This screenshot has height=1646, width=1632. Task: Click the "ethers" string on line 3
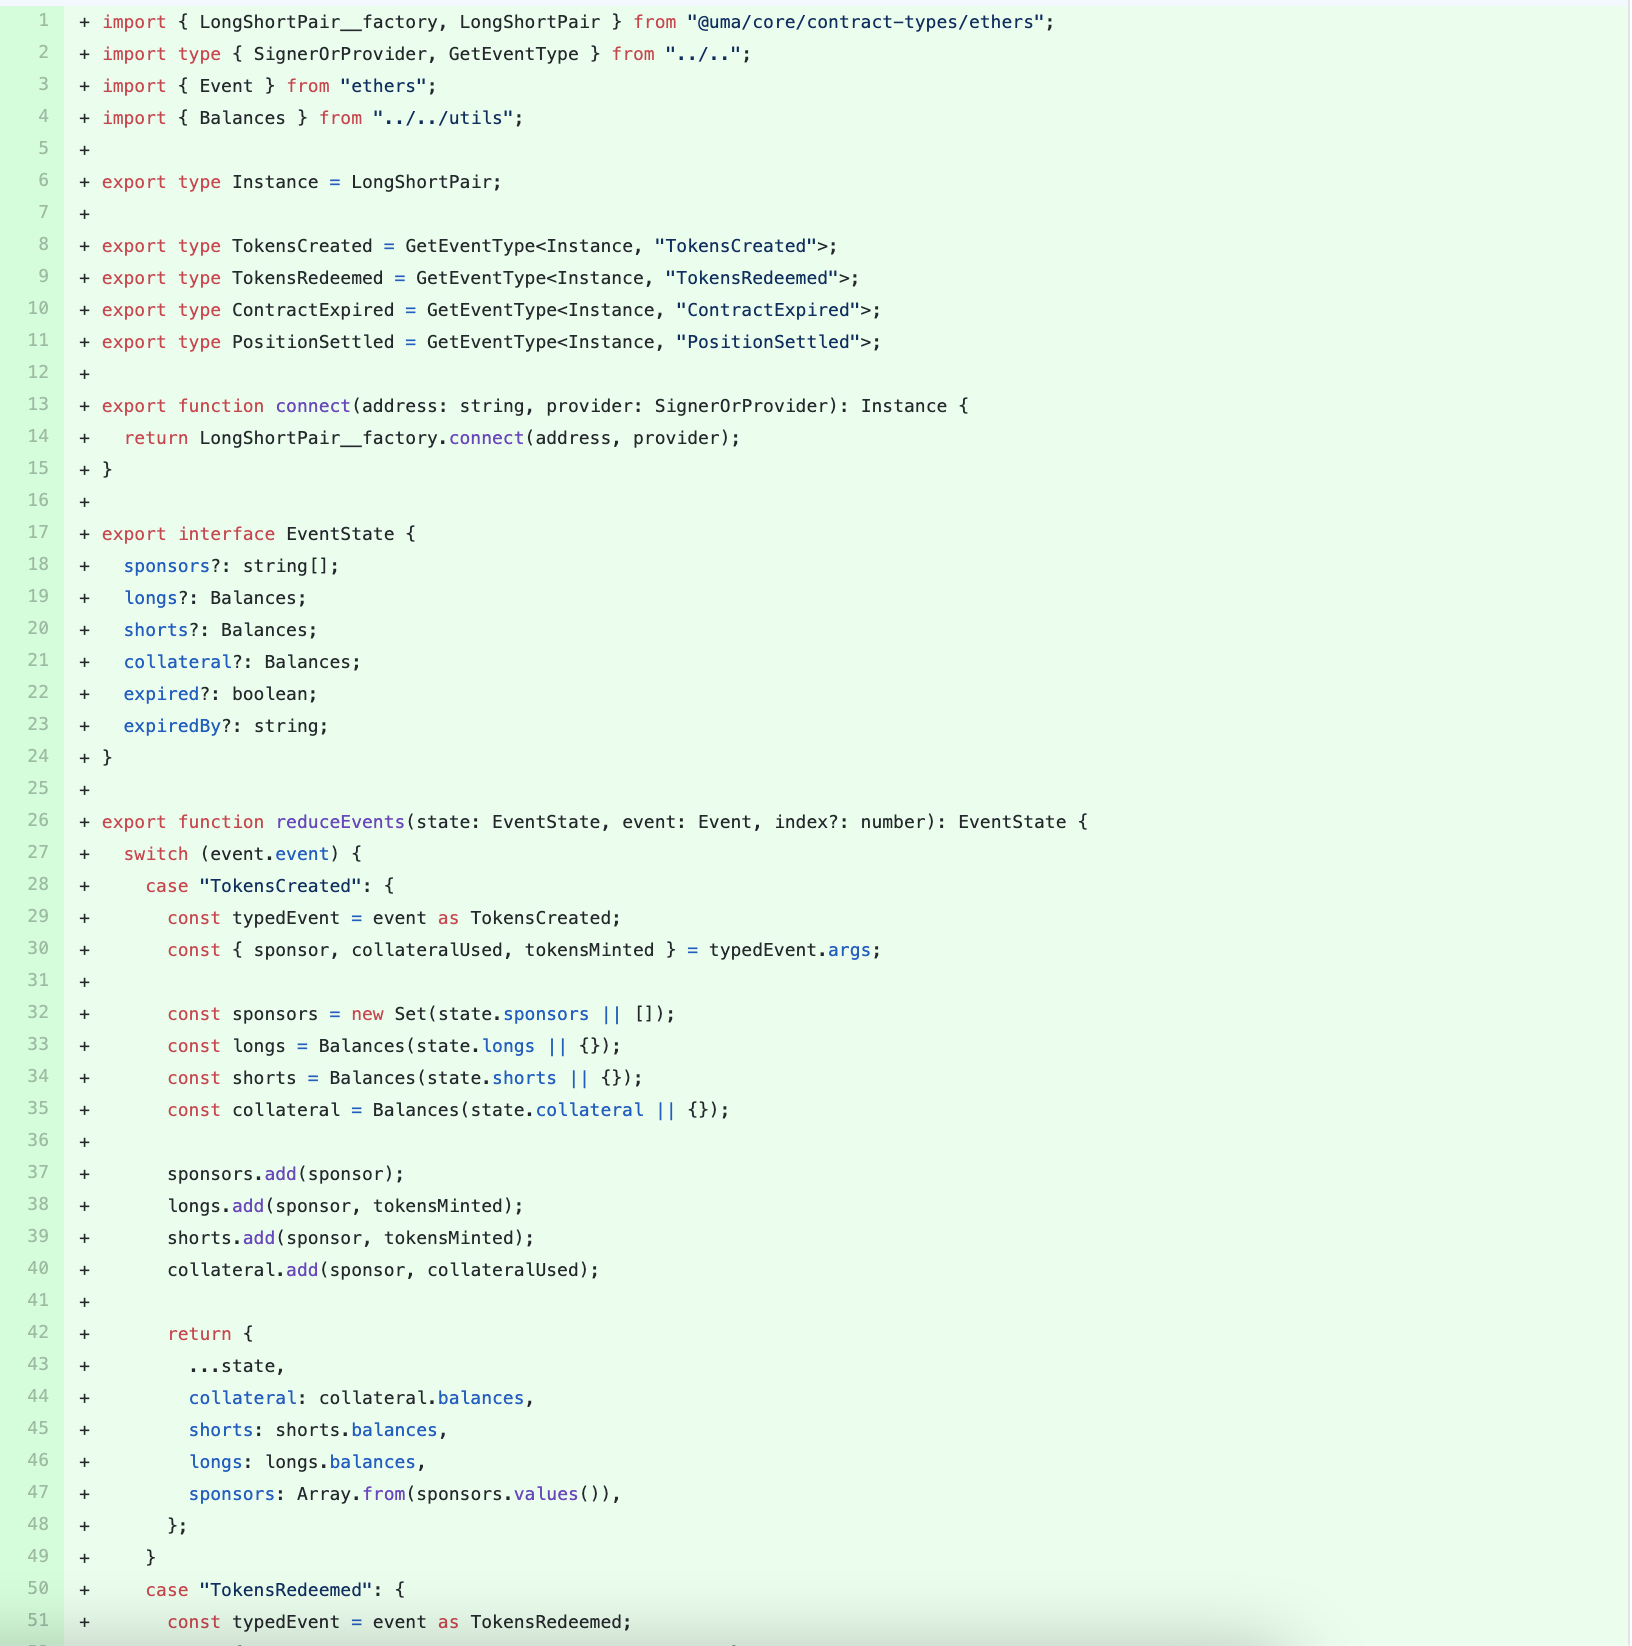point(383,86)
